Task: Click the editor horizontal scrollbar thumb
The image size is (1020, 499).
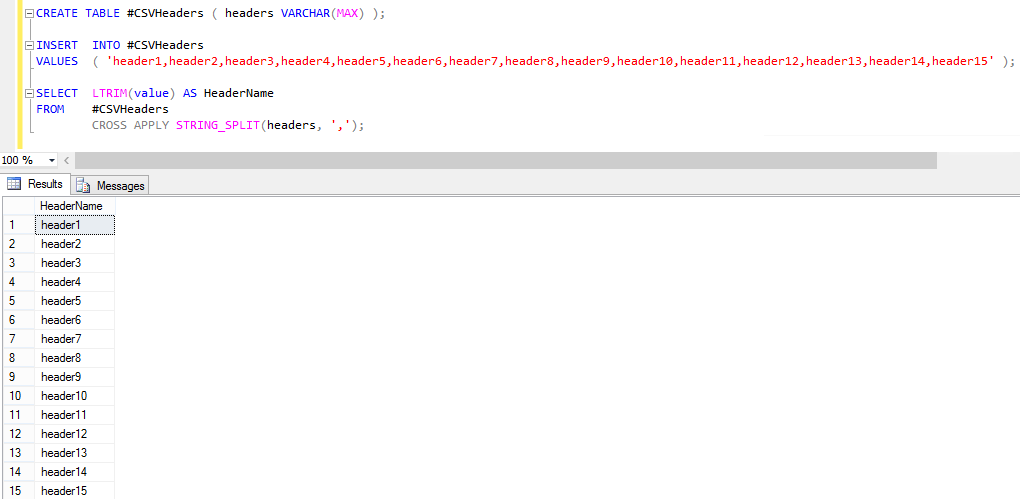Action: (x=506, y=160)
